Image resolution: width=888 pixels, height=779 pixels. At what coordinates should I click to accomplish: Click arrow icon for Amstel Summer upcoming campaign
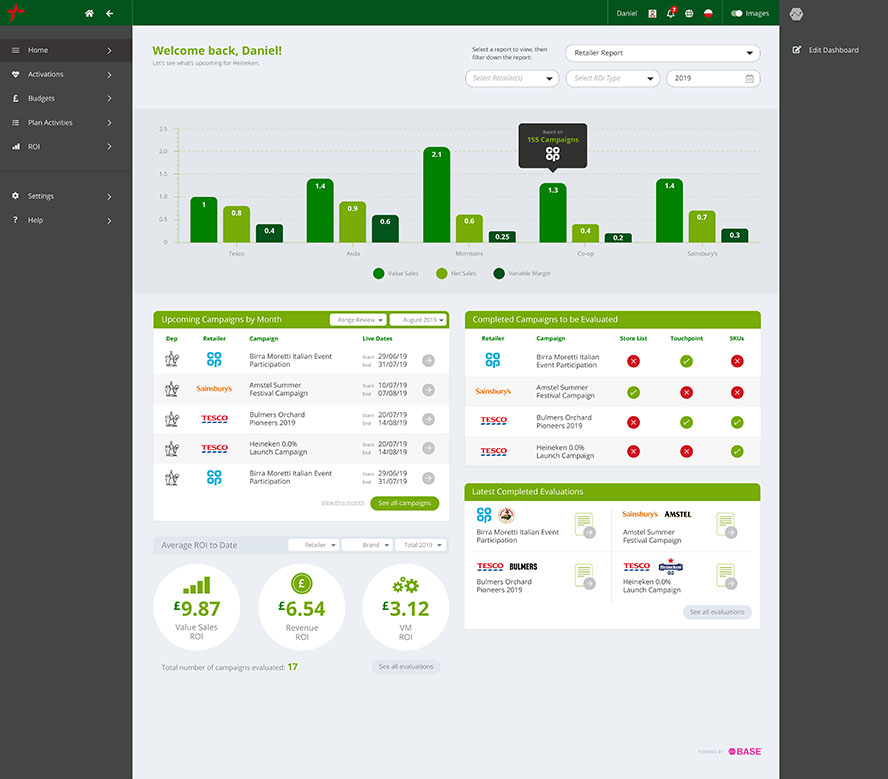point(428,389)
